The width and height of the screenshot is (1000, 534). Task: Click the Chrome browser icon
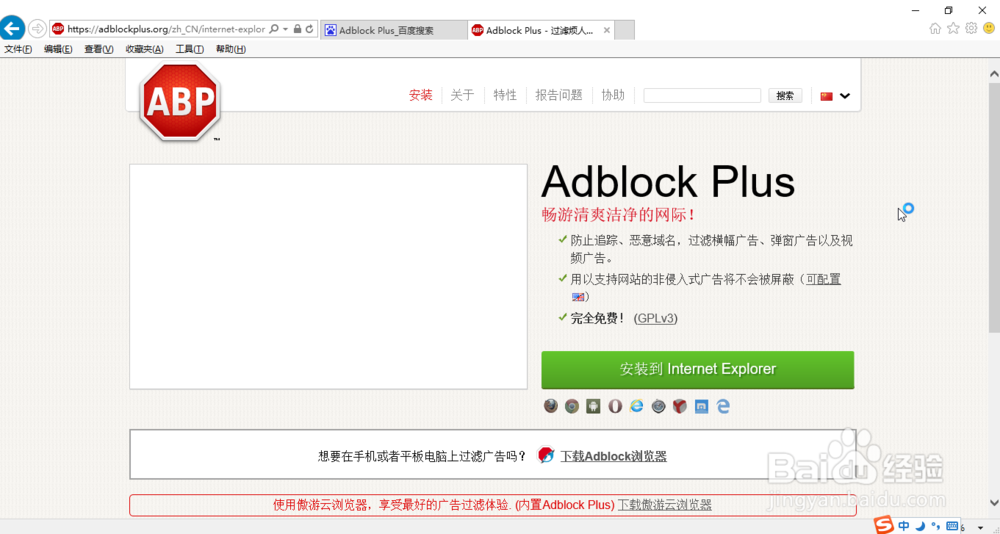(572, 406)
